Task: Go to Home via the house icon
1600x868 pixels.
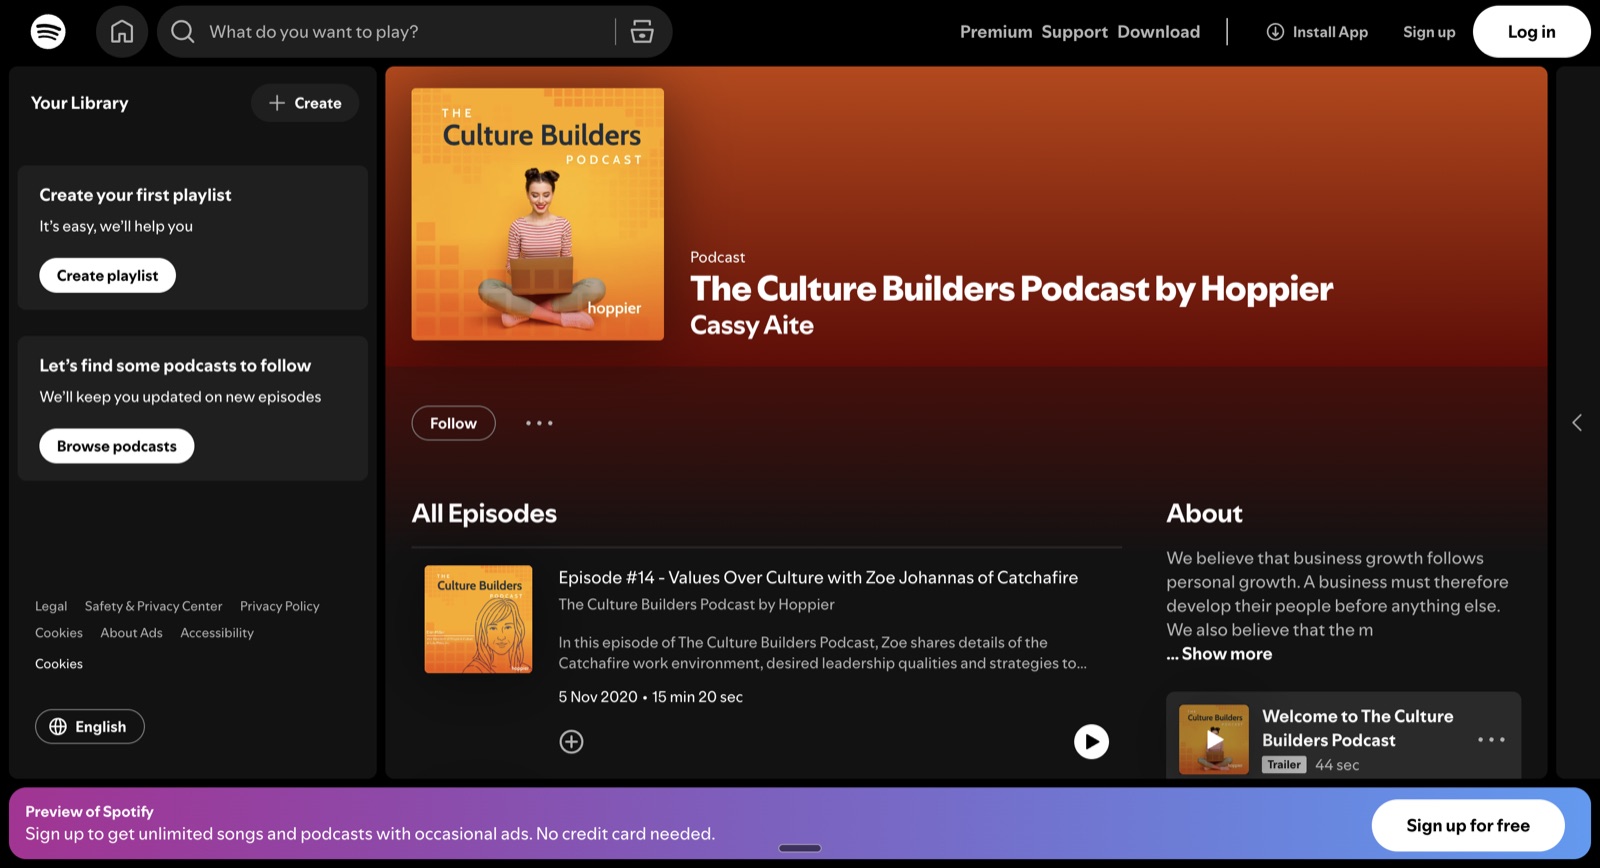Action: pyautogui.click(x=122, y=32)
